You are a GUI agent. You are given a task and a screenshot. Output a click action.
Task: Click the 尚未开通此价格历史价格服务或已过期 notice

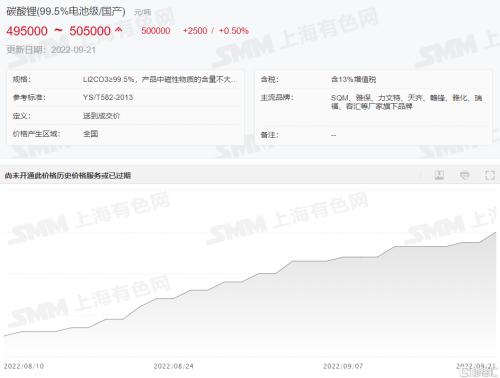[x=68, y=175]
